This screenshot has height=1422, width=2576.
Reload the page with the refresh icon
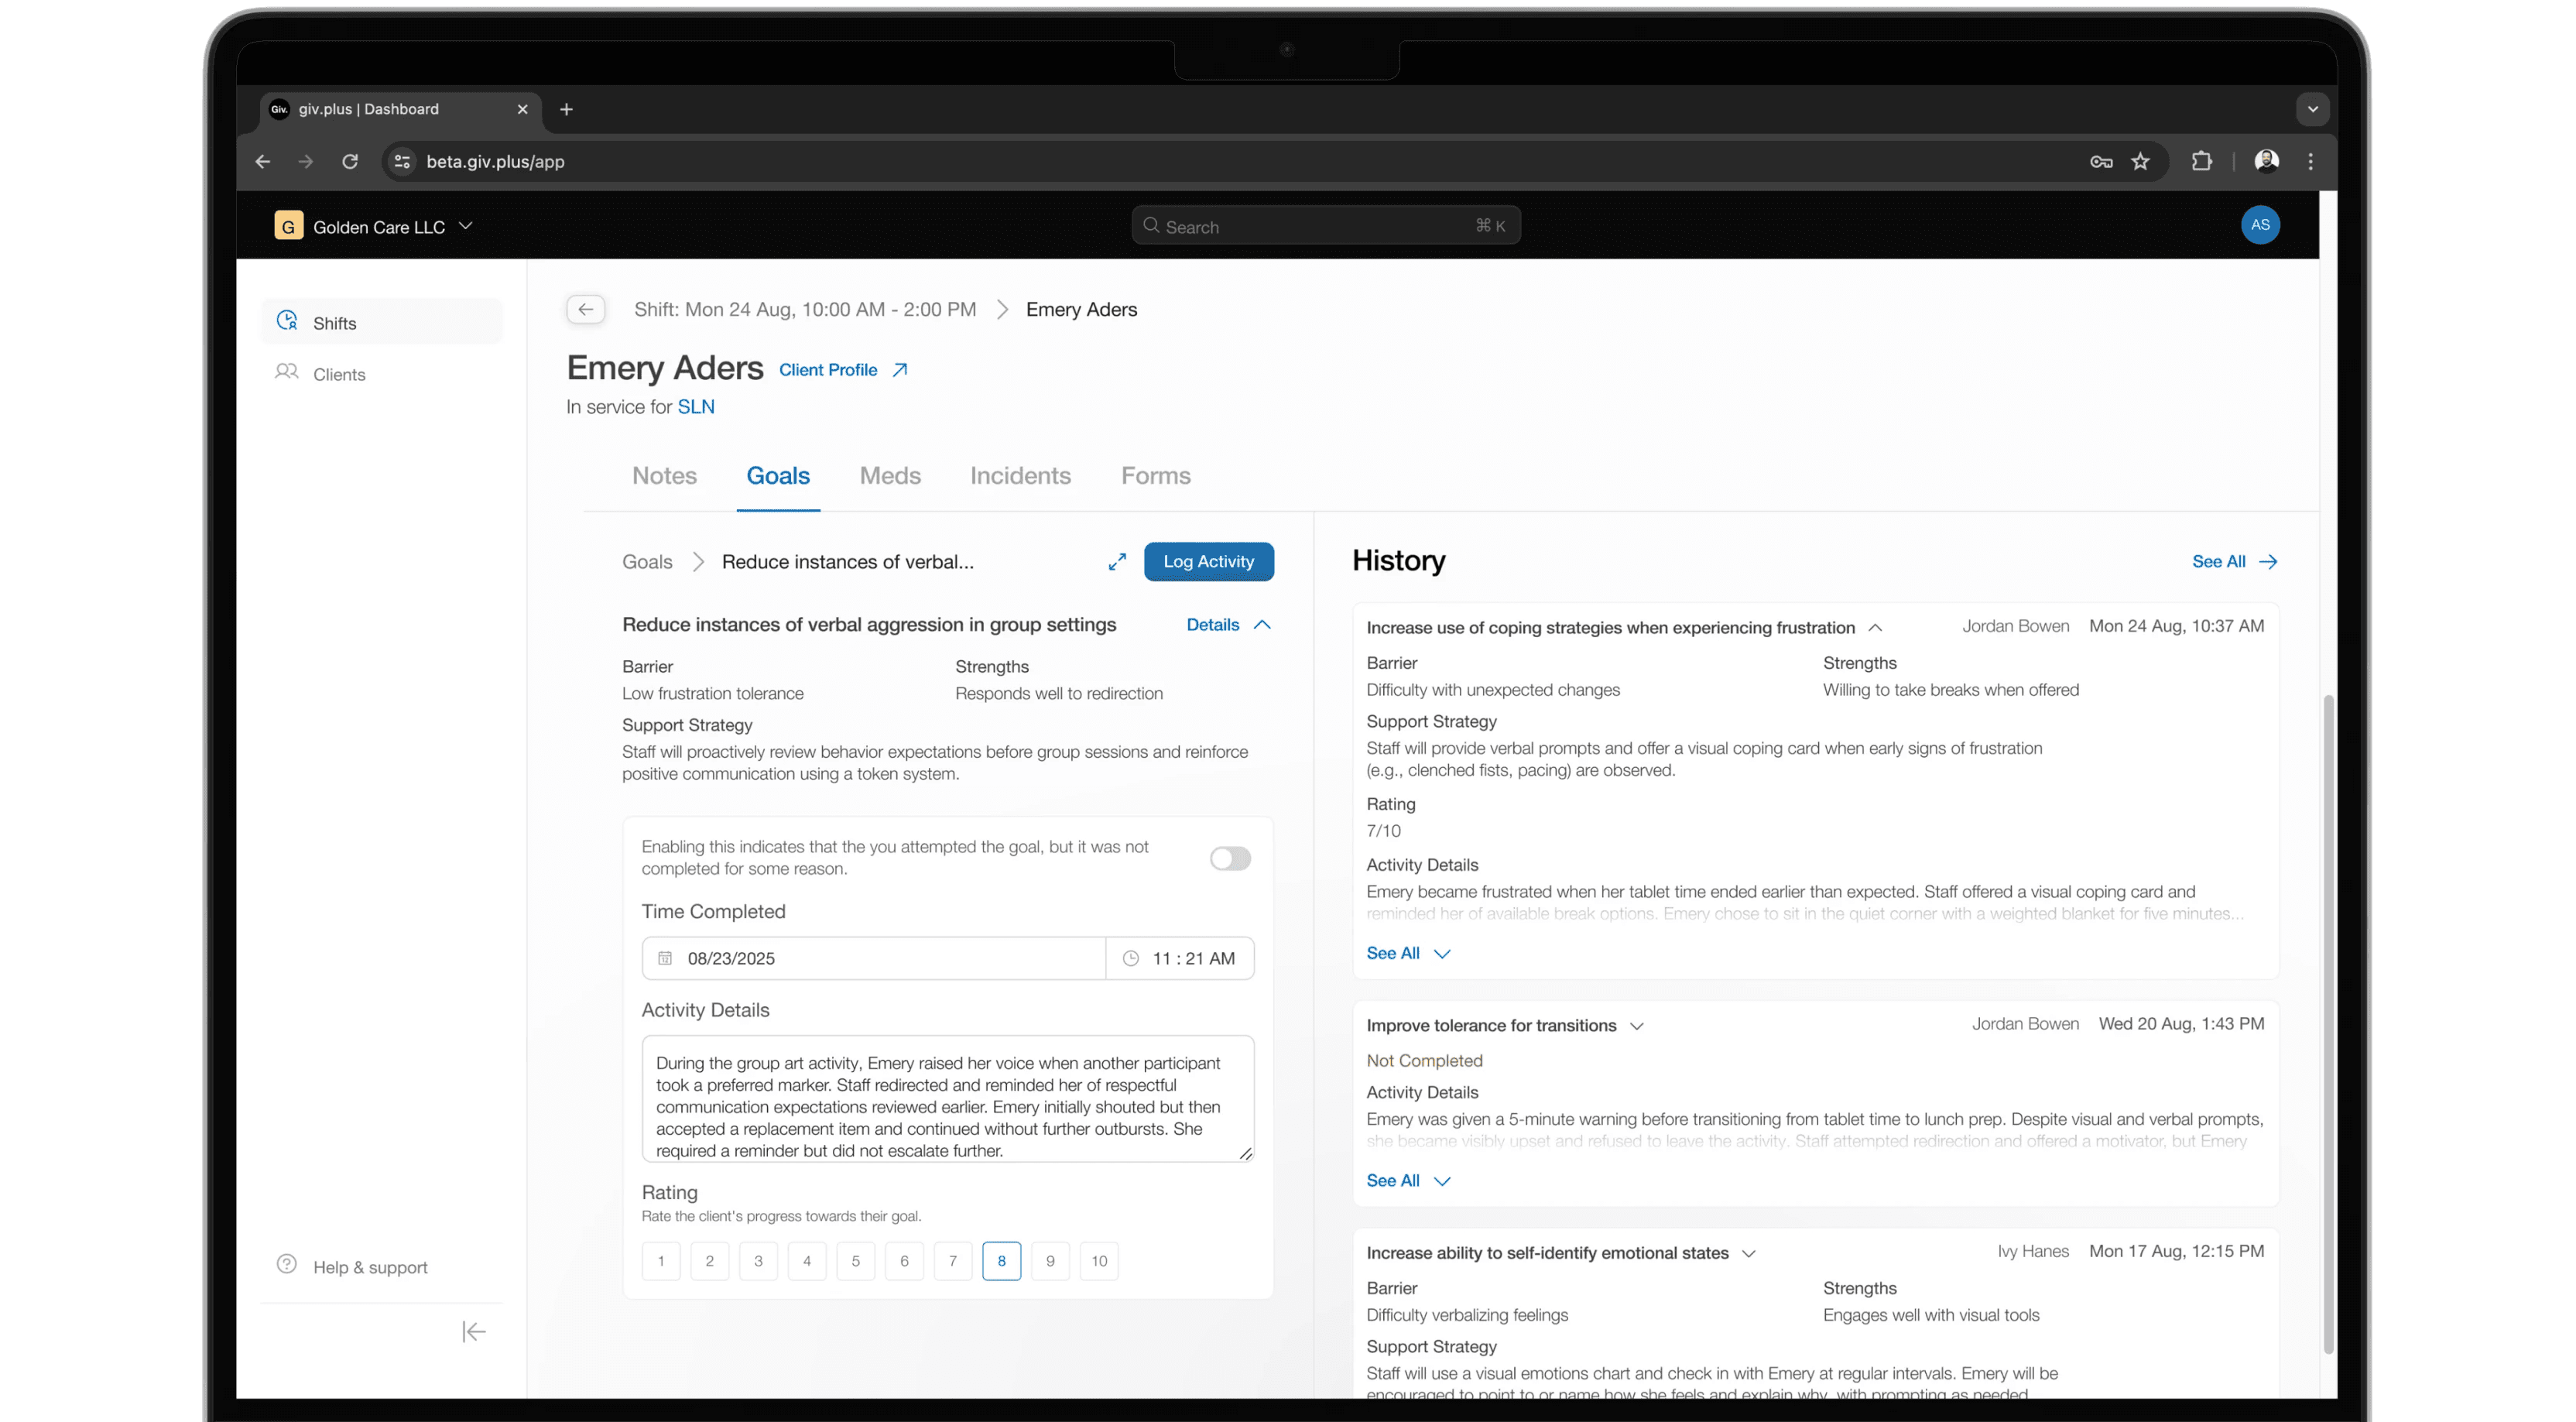point(350,161)
